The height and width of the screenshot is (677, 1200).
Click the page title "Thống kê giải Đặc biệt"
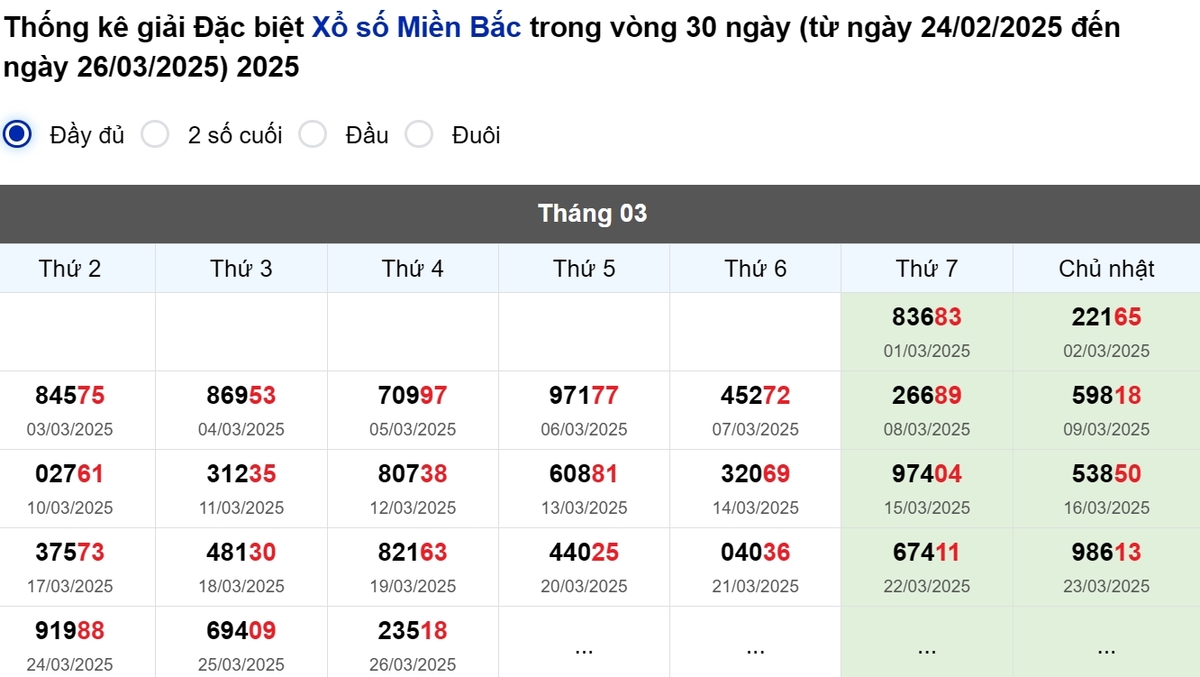[x=150, y=27]
